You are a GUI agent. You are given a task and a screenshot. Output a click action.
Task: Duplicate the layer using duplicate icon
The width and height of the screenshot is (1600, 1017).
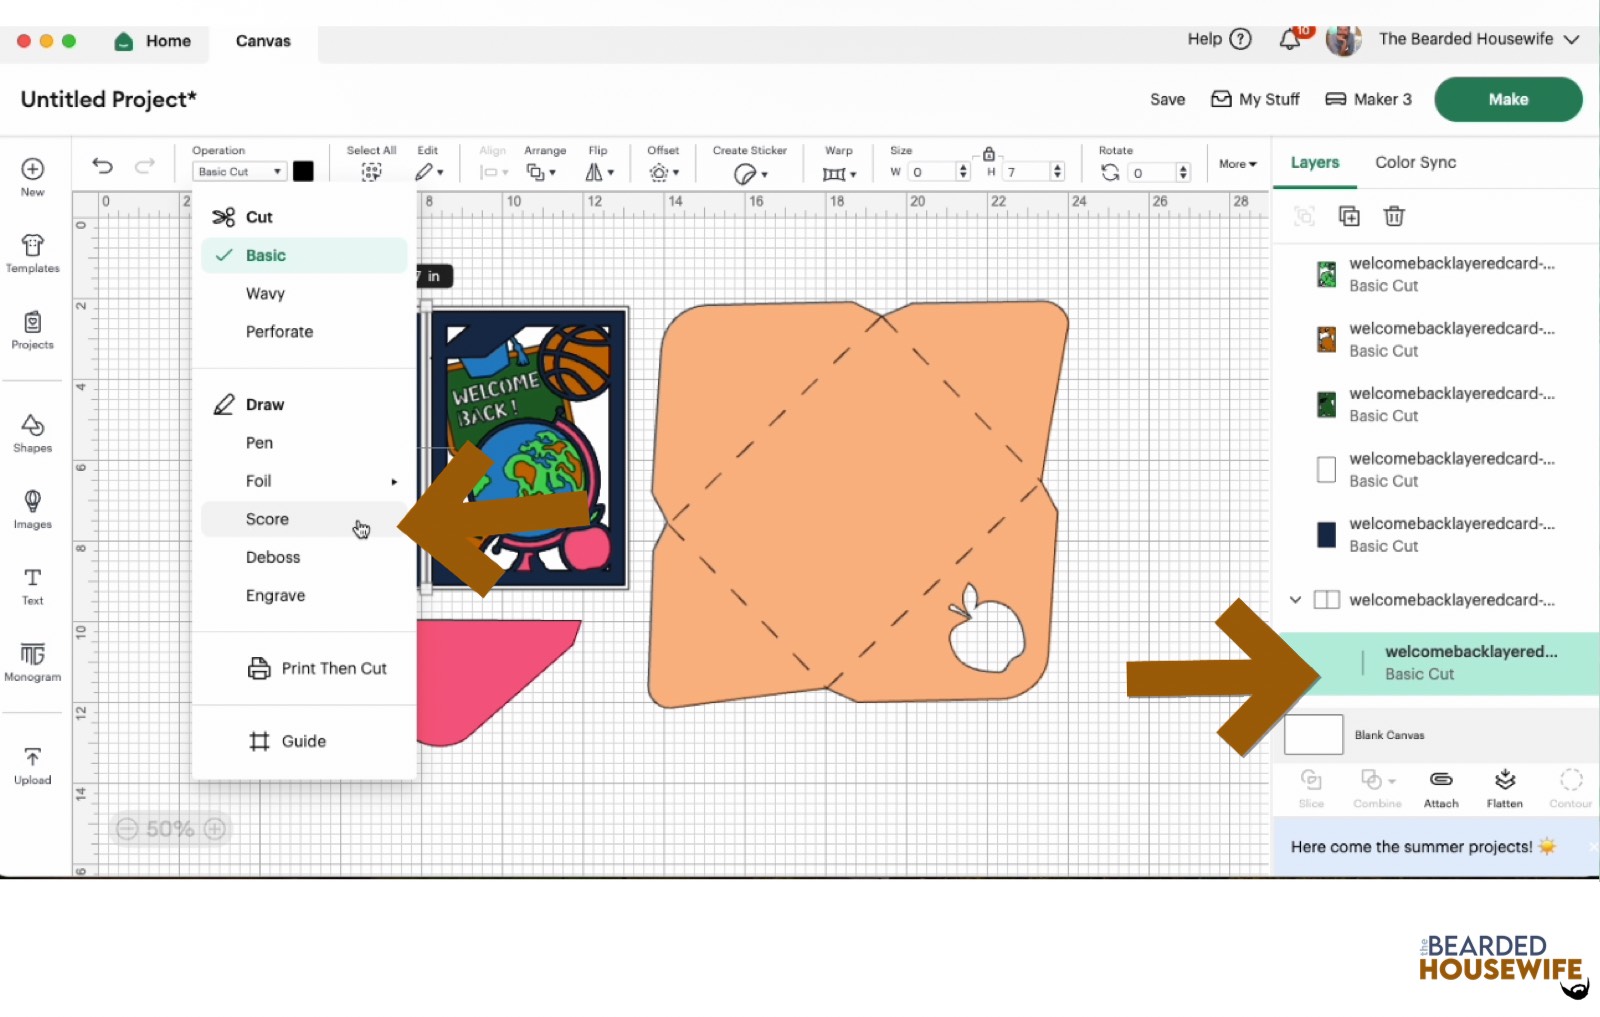(x=1349, y=216)
